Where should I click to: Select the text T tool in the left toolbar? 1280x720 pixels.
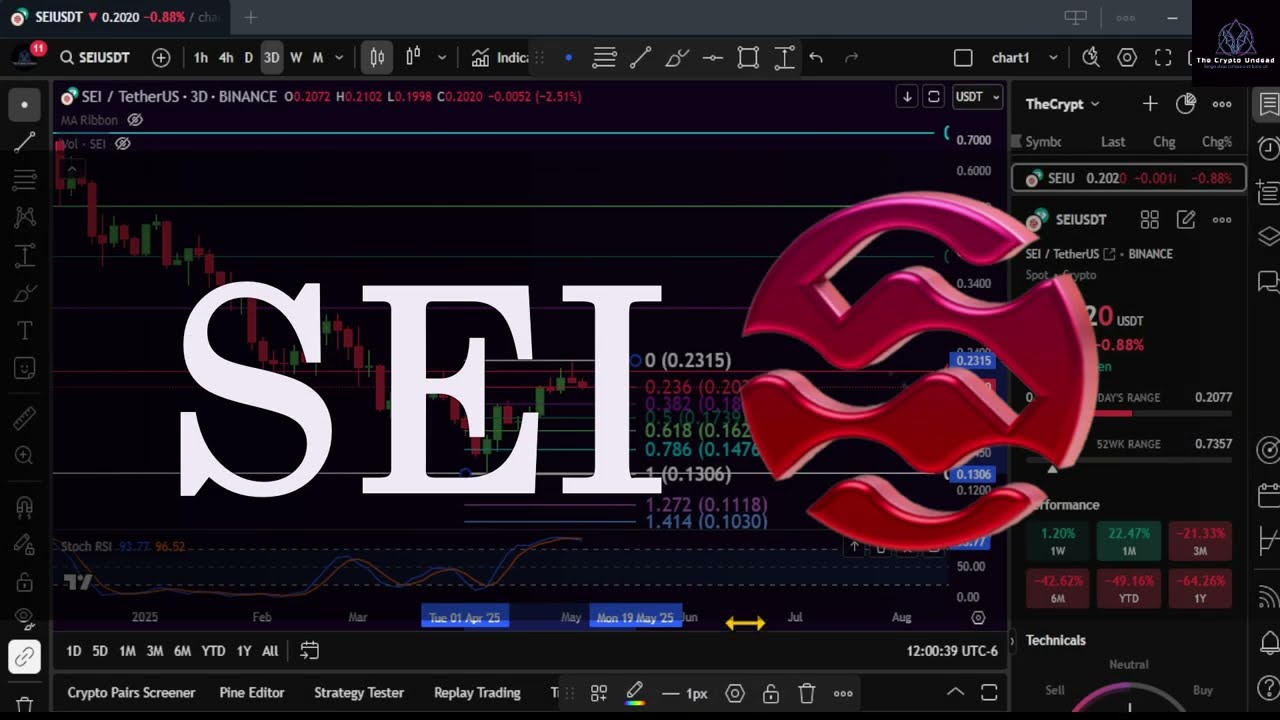click(25, 331)
